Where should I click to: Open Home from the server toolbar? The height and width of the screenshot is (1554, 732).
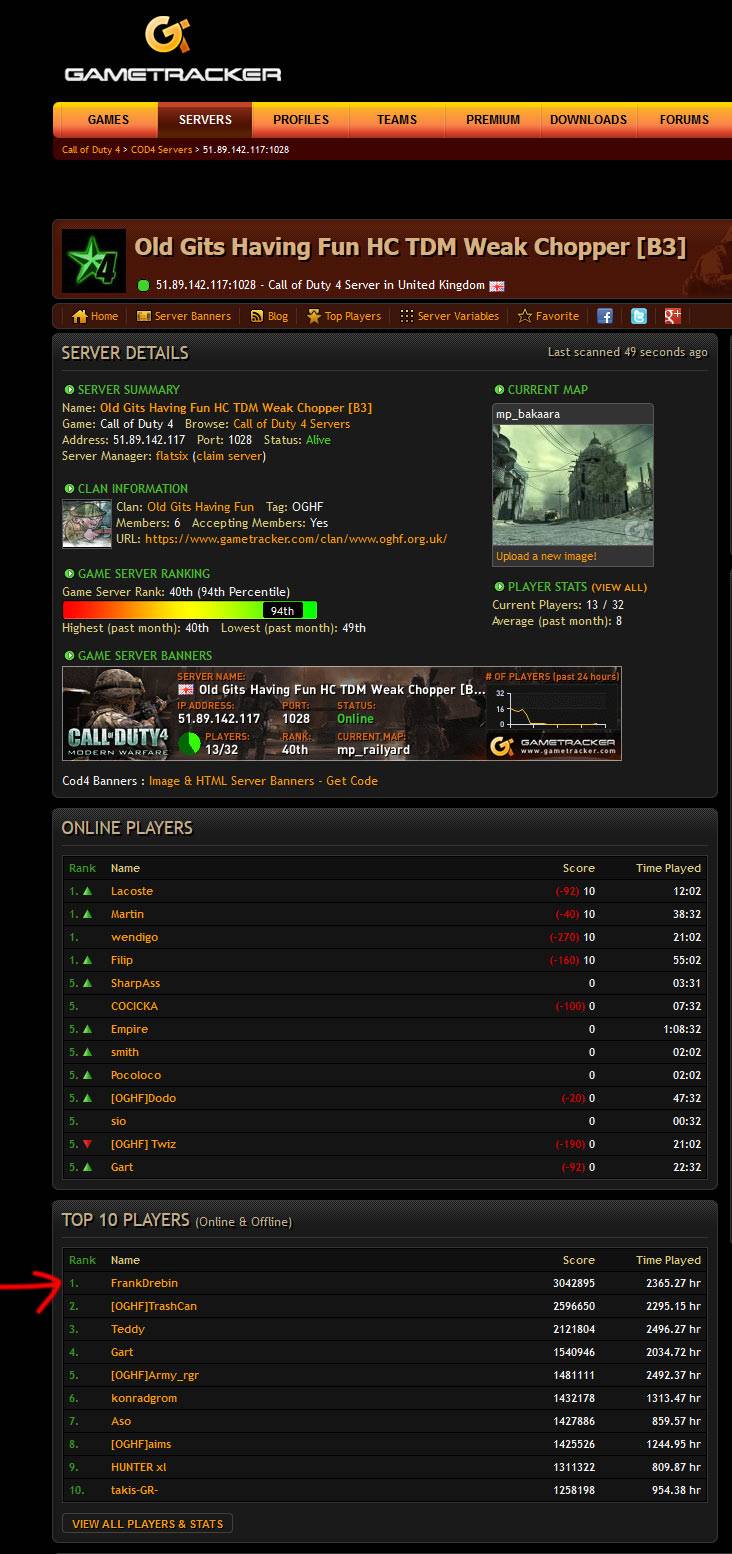click(x=95, y=316)
